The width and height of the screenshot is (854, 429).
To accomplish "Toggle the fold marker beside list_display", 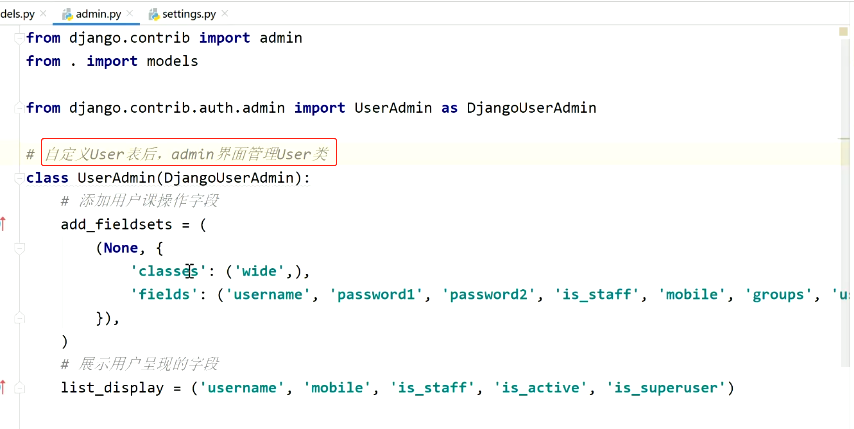I will (19, 387).
